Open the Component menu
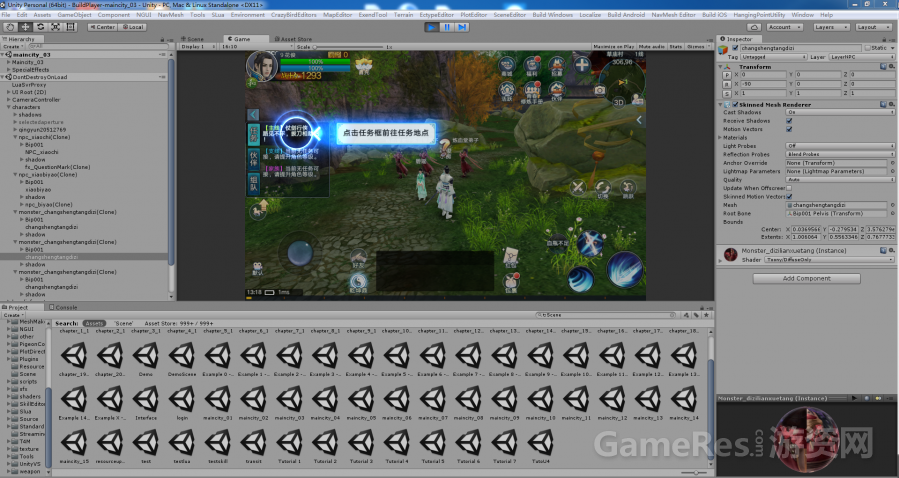Viewport: 899px width, 478px height. tap(113, 14)
